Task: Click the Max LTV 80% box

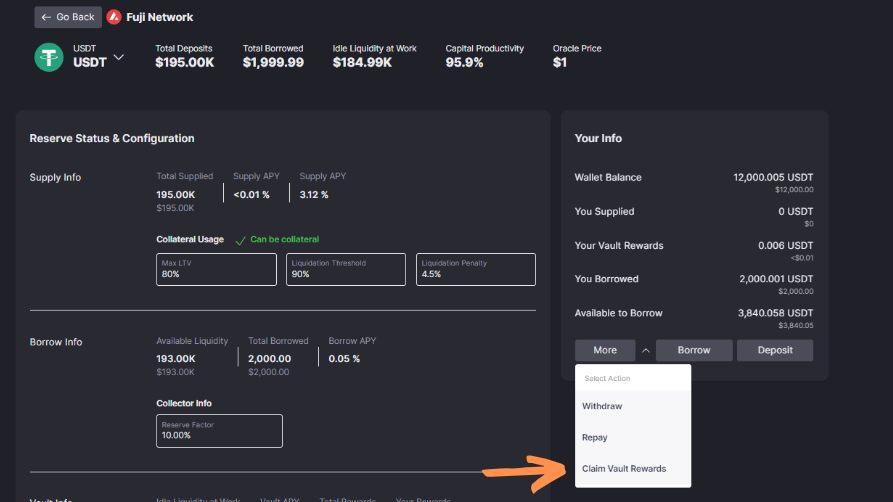Action: click(x=216, y=269)
